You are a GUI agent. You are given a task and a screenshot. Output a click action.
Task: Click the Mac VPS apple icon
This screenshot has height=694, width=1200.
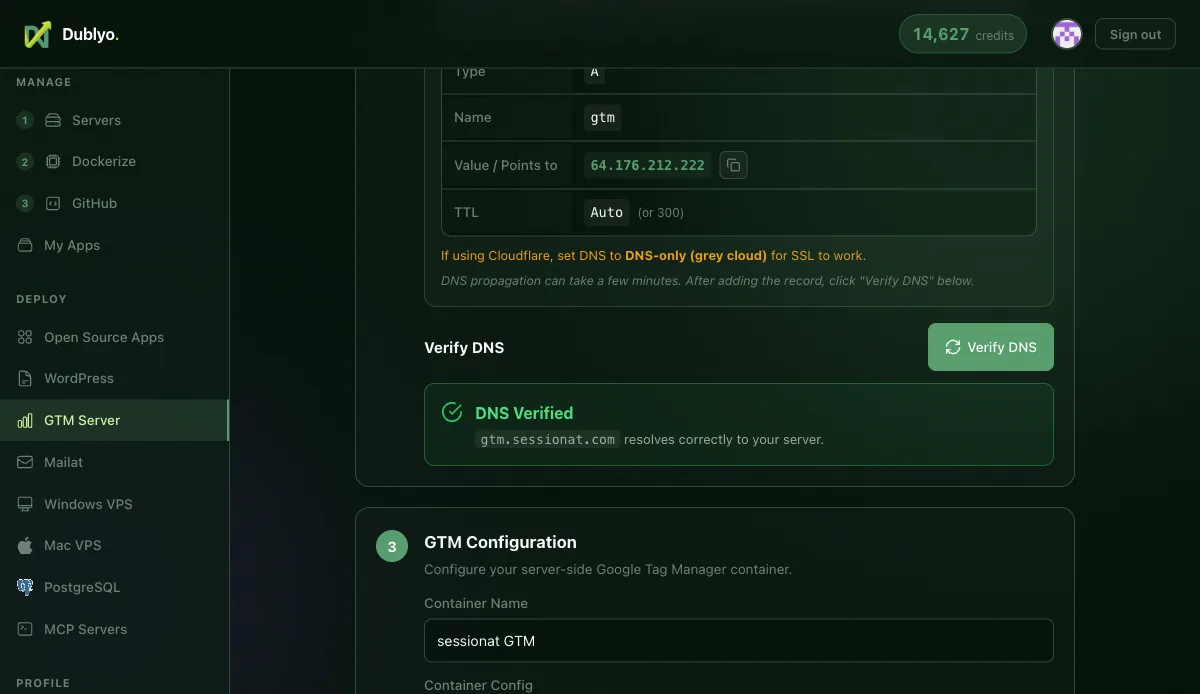25,545
